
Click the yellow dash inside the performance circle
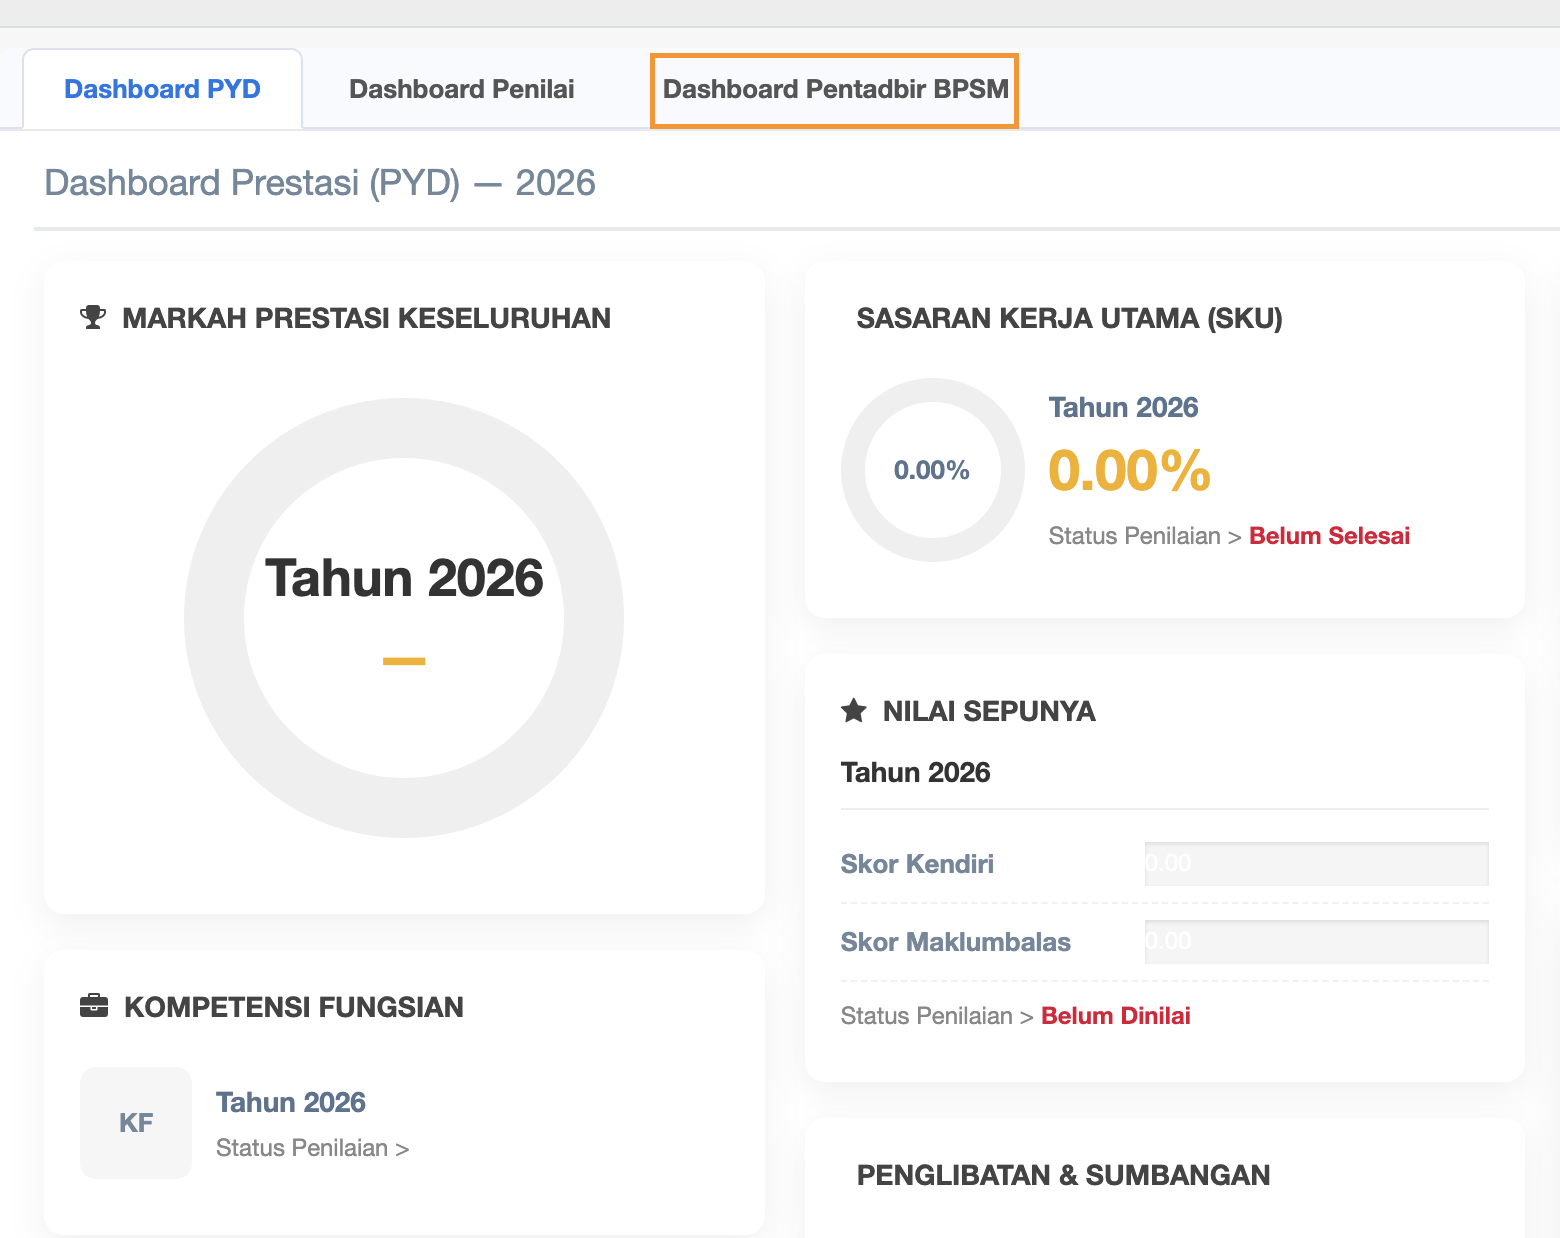(403, 661)
